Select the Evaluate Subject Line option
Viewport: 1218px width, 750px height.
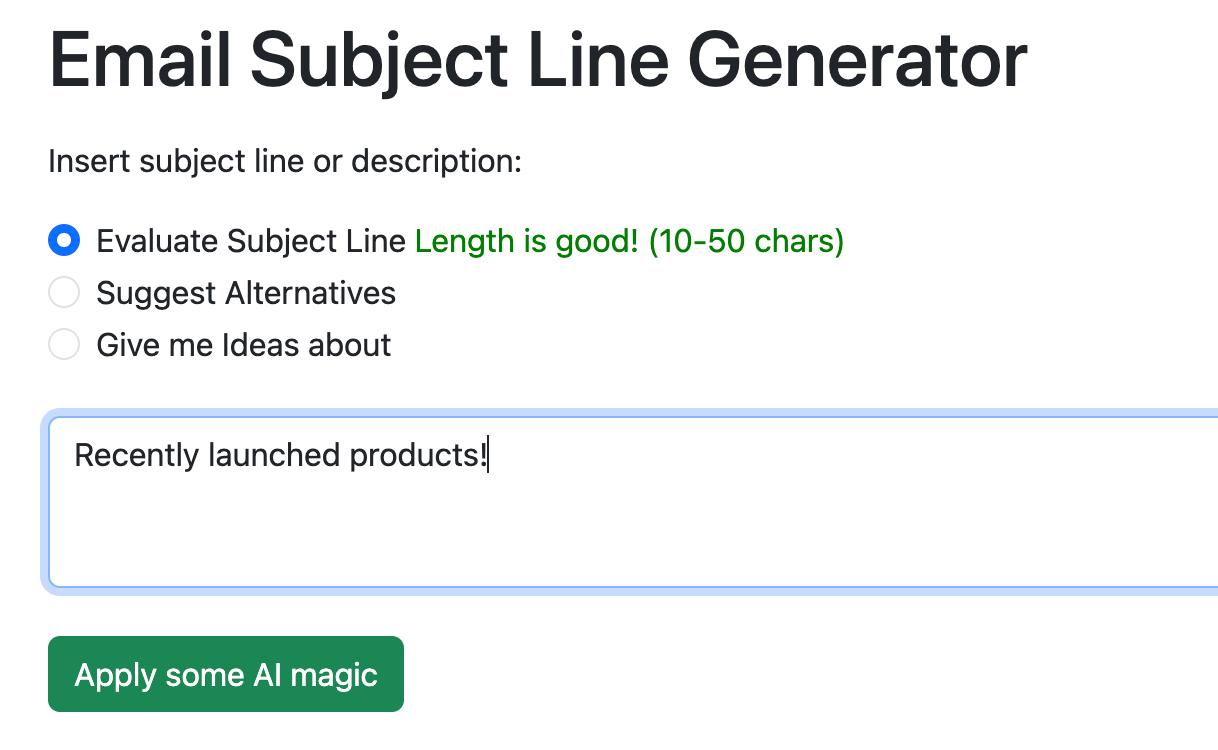coord(64,240)
